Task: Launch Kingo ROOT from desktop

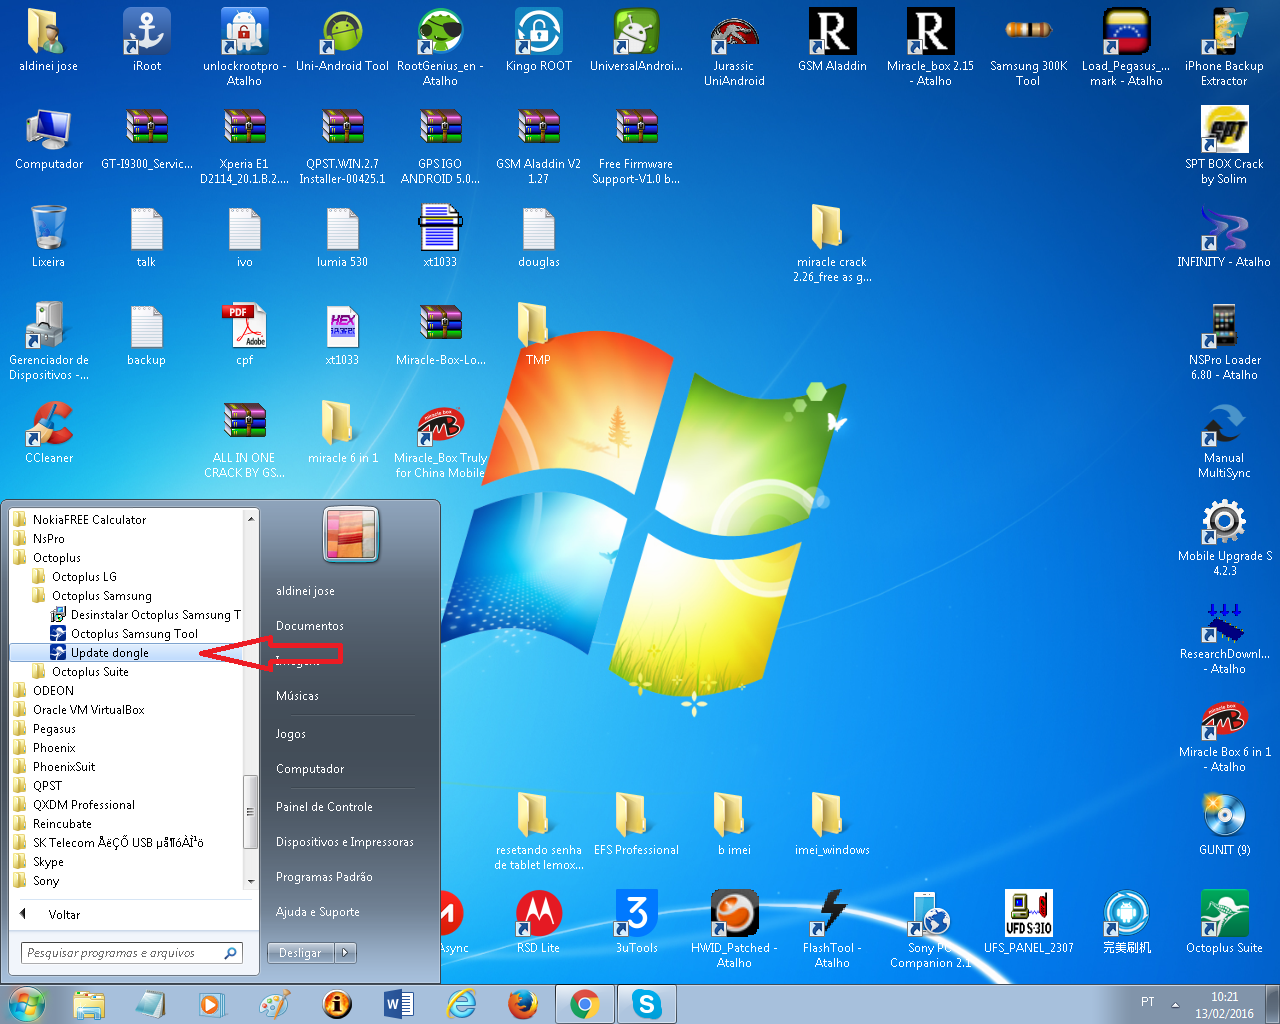Action: pyautogui.click(x=539, y=40)
